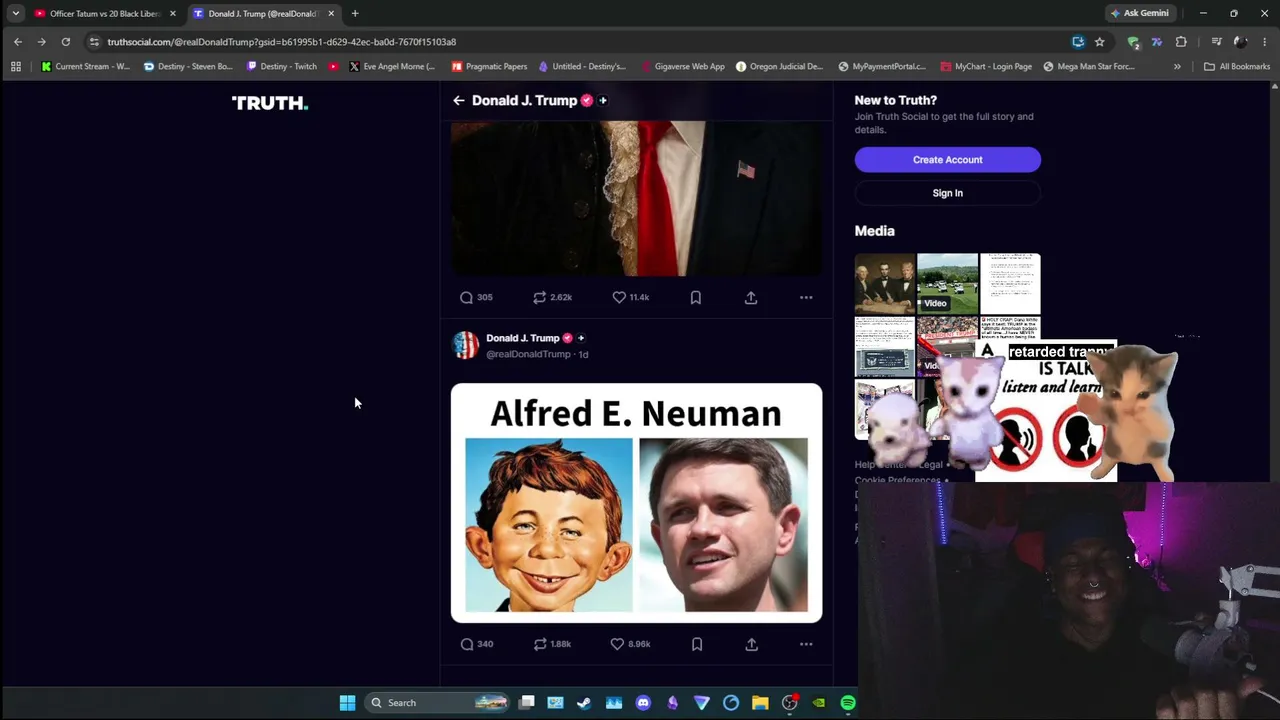
Task: Go back using the profile header arrow
Action: coord(458,100)
